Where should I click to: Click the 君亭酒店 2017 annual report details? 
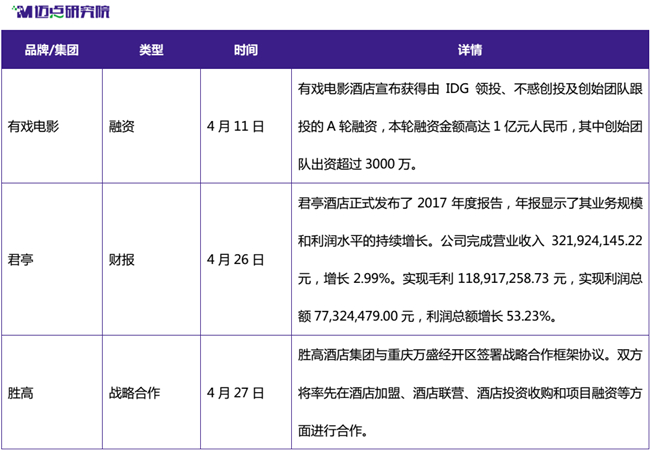[470, 260]
